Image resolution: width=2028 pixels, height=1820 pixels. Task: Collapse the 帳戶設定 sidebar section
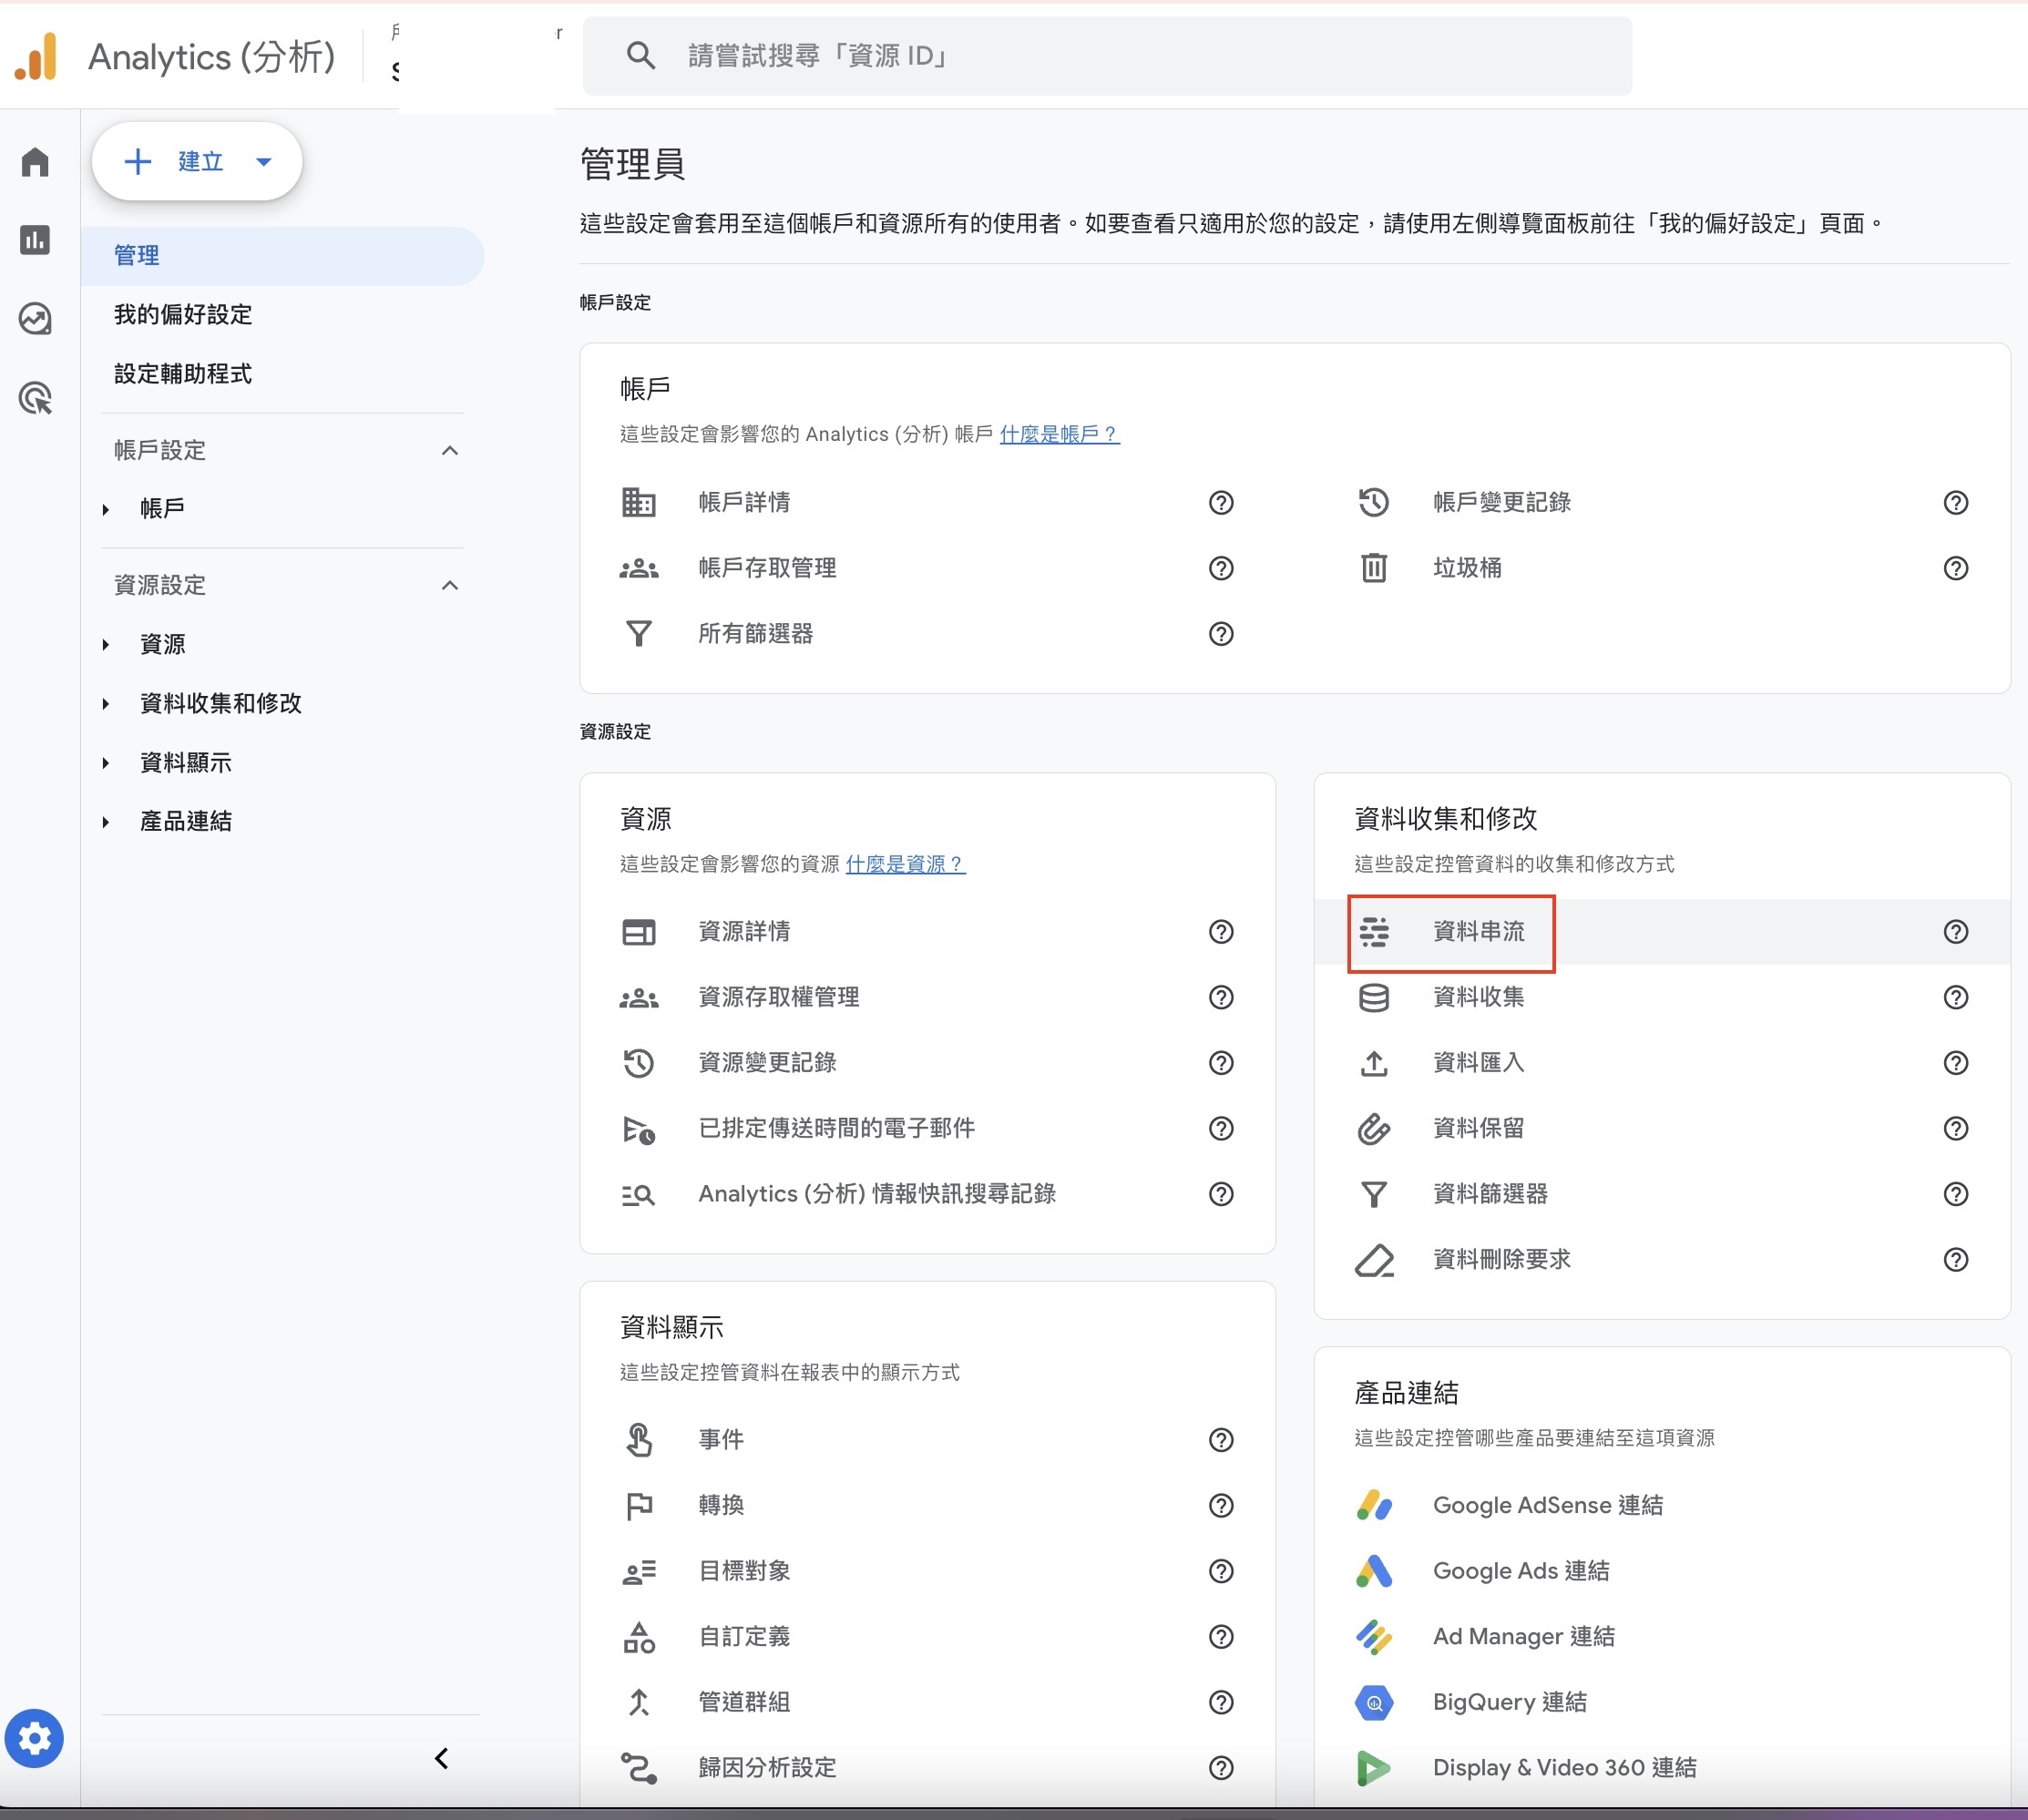[x=450, y=451]
